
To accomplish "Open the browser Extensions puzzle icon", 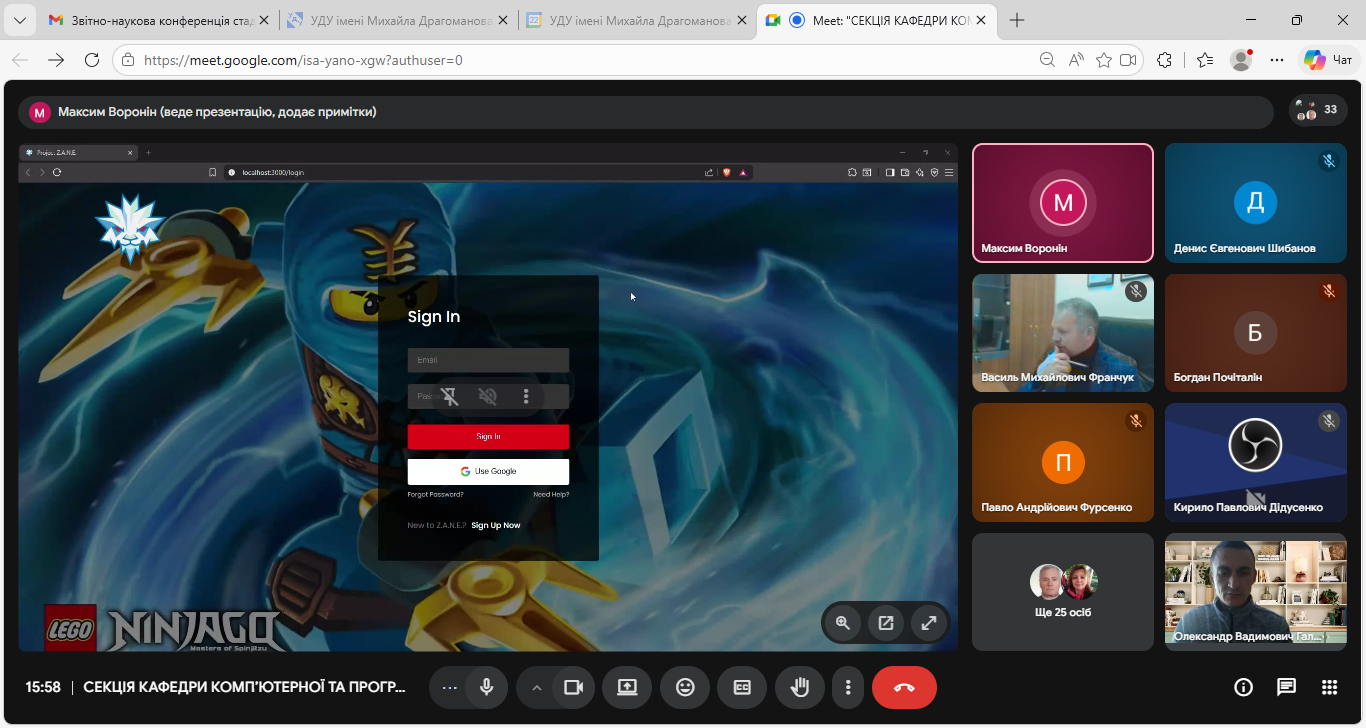I will (x=1164, y=60).
